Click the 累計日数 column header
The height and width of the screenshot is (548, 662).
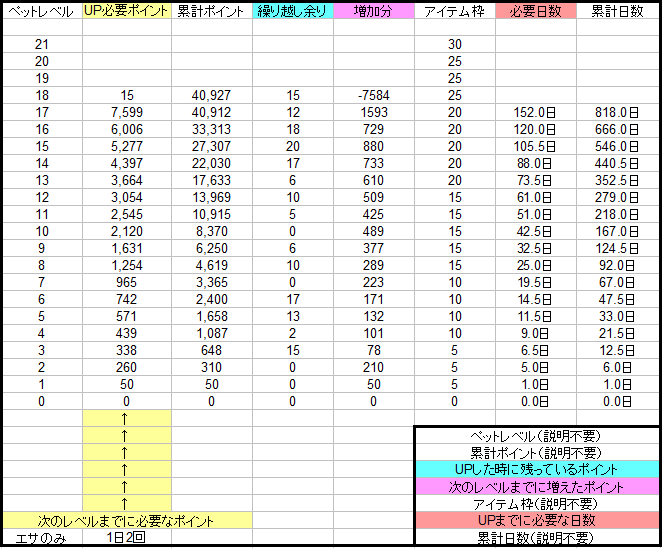point(617,10)
